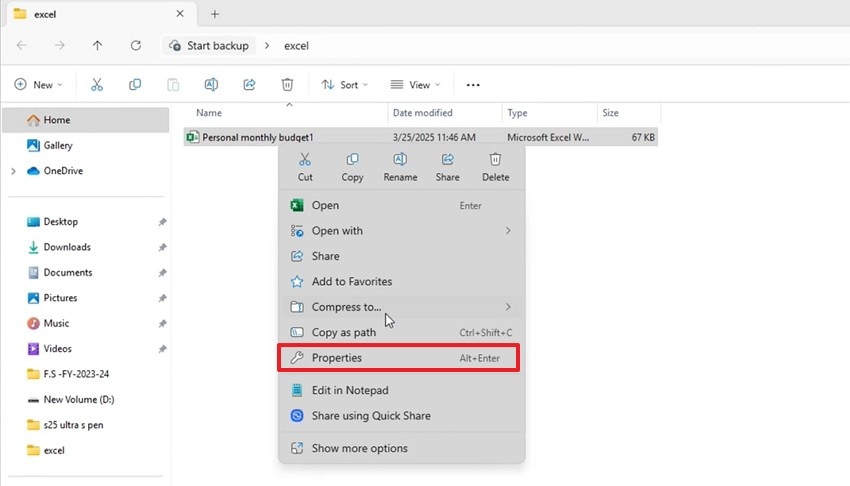Go back with the left arrow
This screenshot has width=850, height=486.
point(22,46)
